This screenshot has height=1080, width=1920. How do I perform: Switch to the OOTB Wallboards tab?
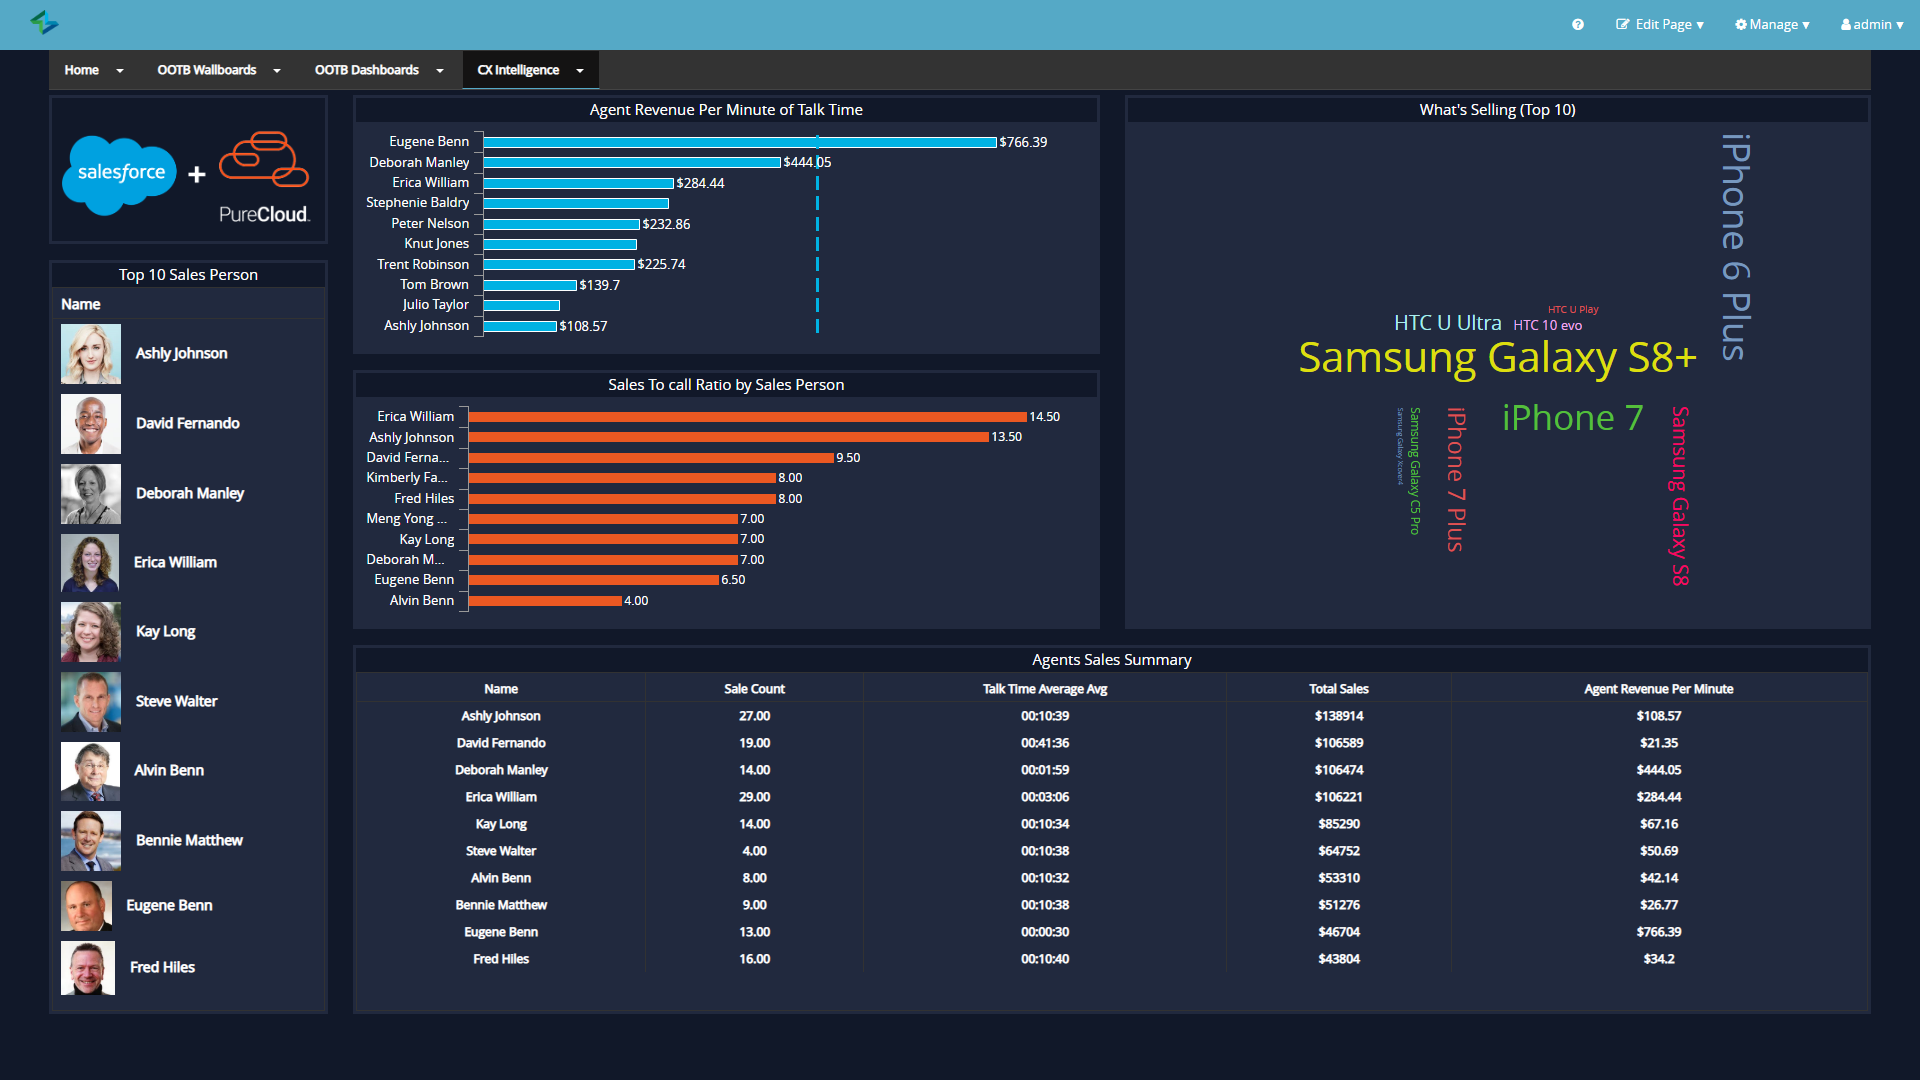(x=207, y=70)
